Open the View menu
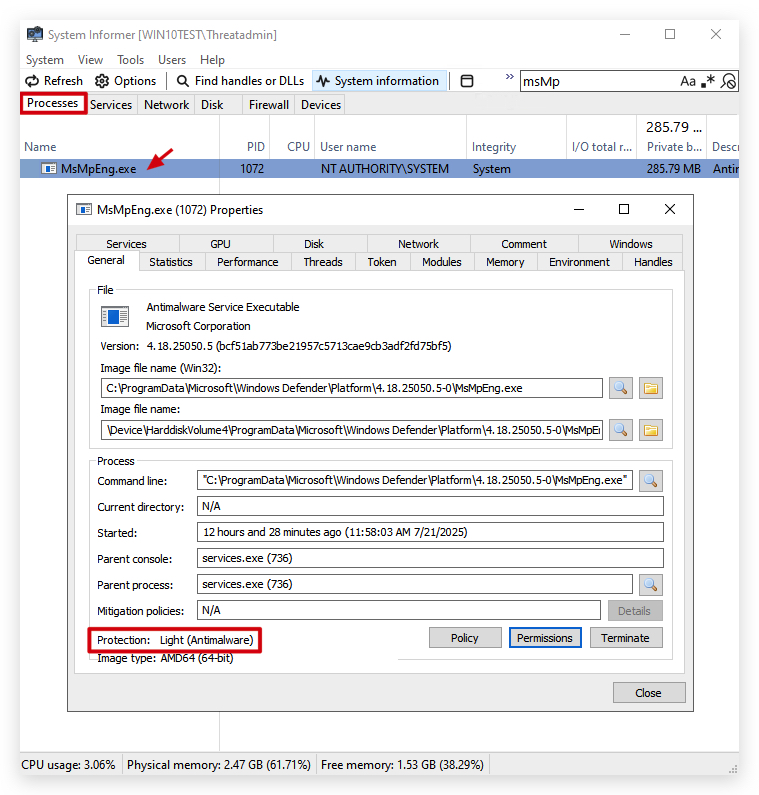This screenshot has width=759, height=795. pos(90,60)
